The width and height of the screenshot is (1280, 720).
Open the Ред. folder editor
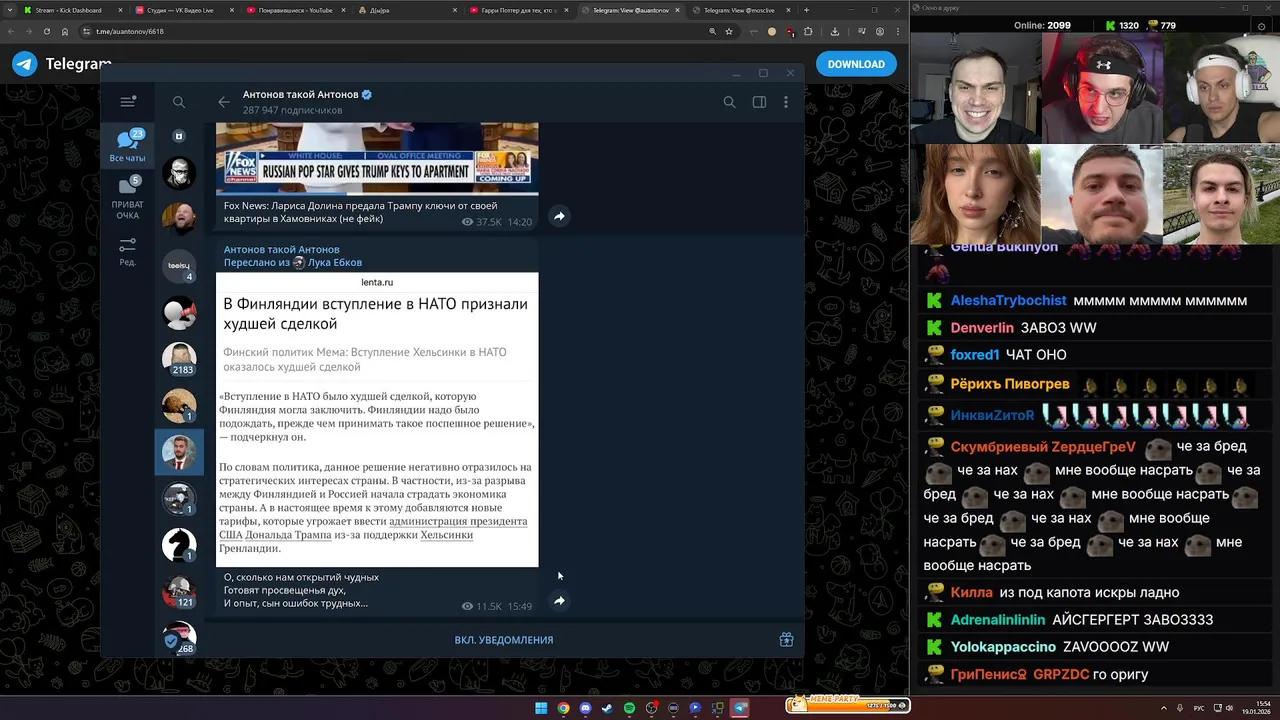click(128, 252)
